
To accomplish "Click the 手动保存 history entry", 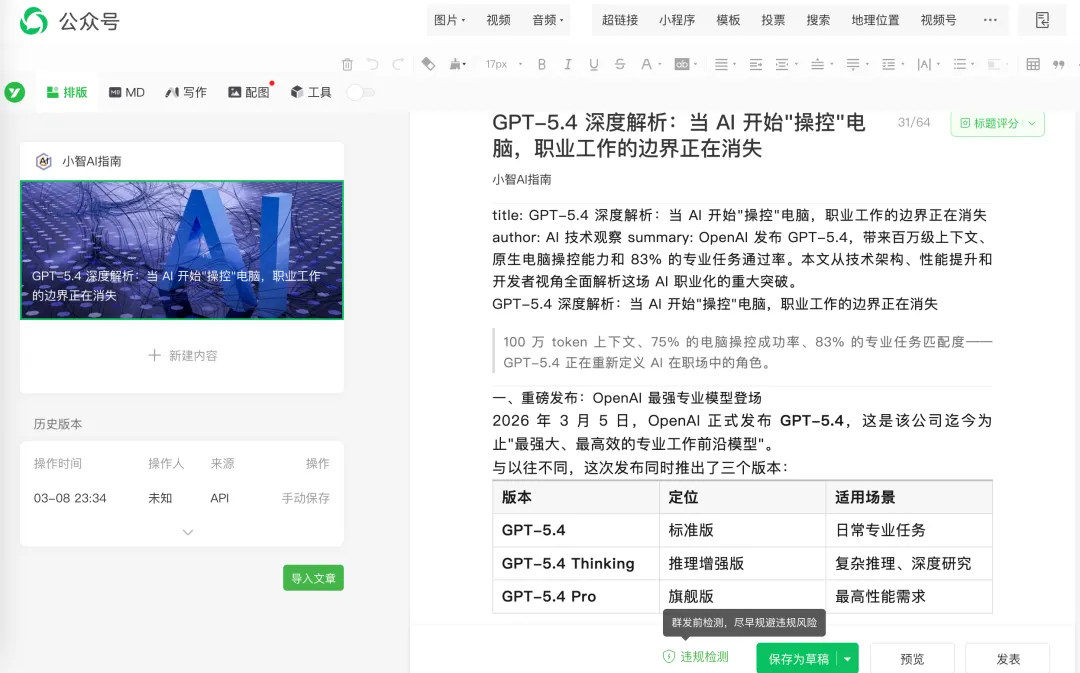I will [x=305, y=498].
